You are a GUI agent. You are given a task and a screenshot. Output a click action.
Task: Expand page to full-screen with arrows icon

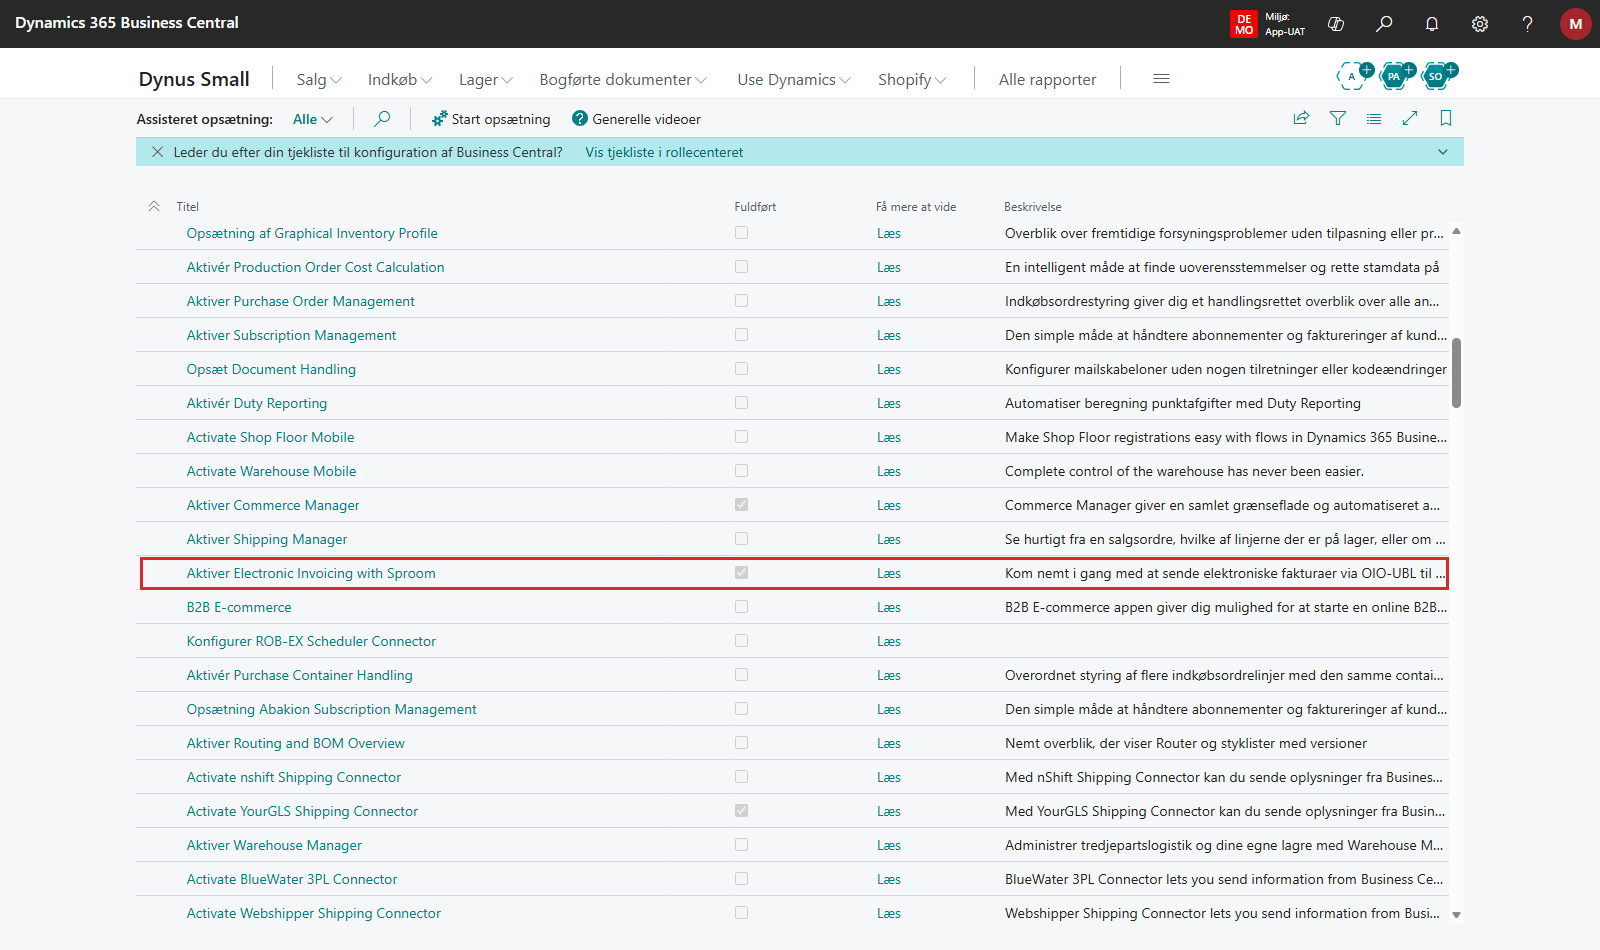[1410, 118]
